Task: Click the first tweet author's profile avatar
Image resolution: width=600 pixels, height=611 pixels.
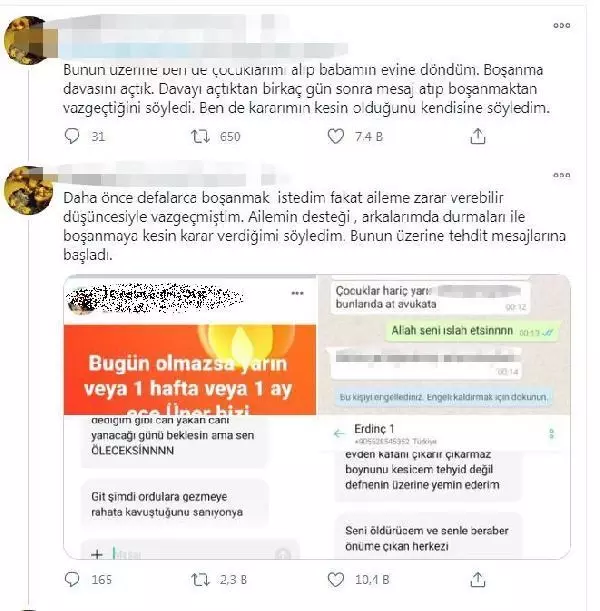Action: (28, 40)
